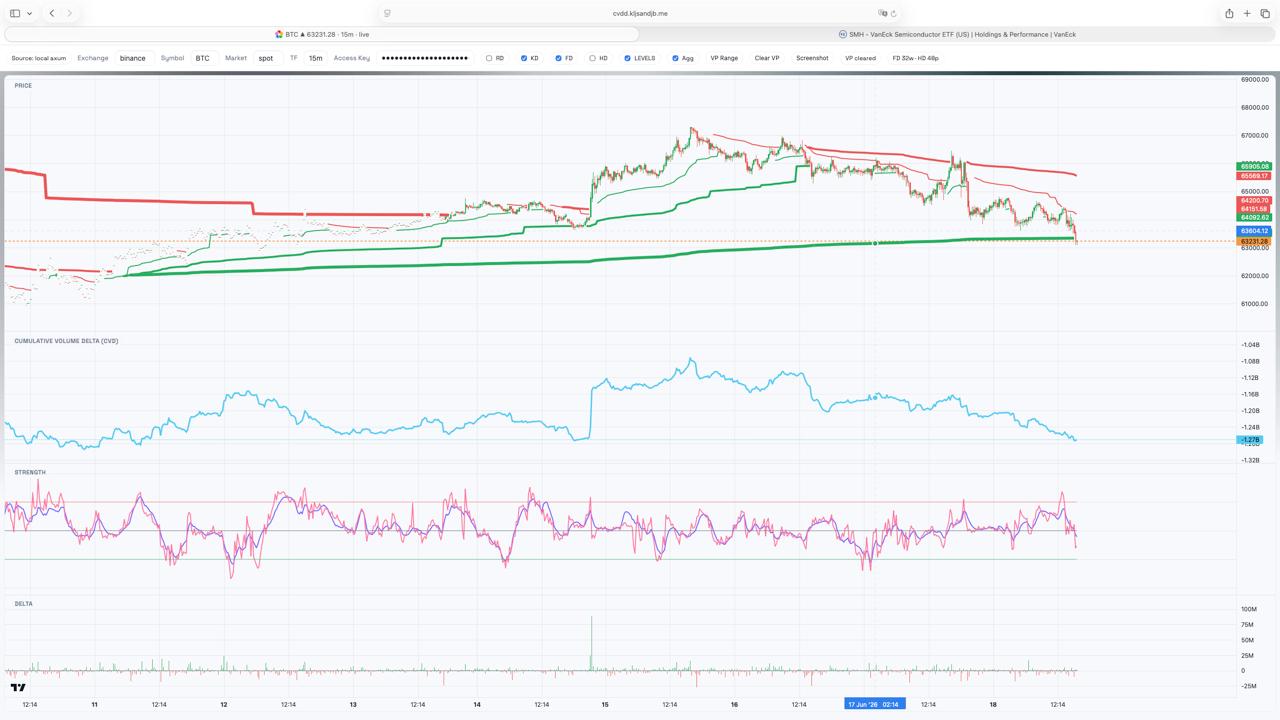Click the Share icon in Safari toolbar

click(x=1229, y=13)
